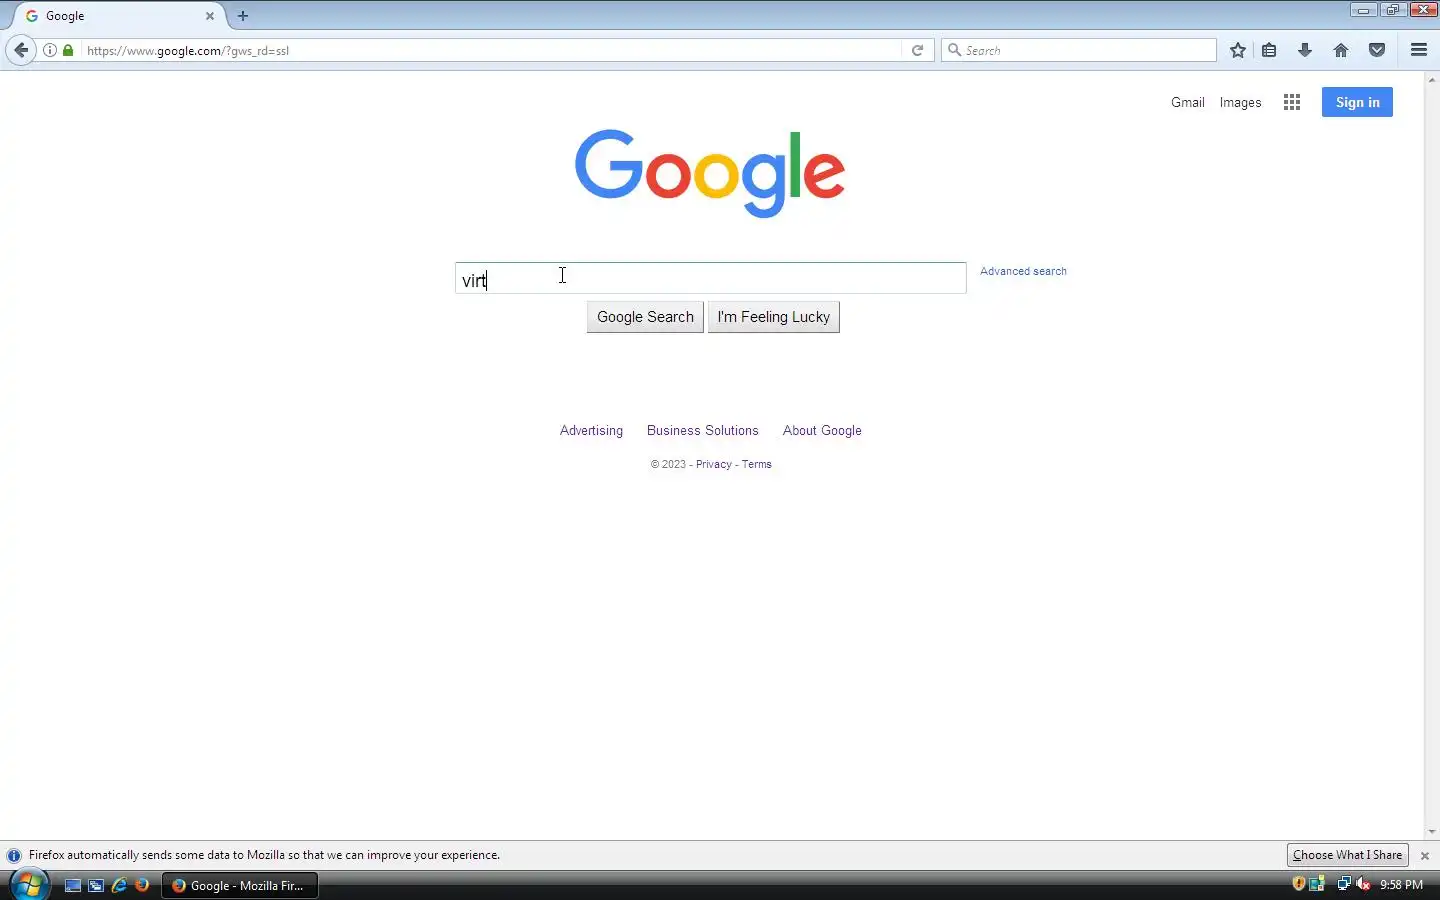
Task: Open the Privacy link
Action: 713,464
